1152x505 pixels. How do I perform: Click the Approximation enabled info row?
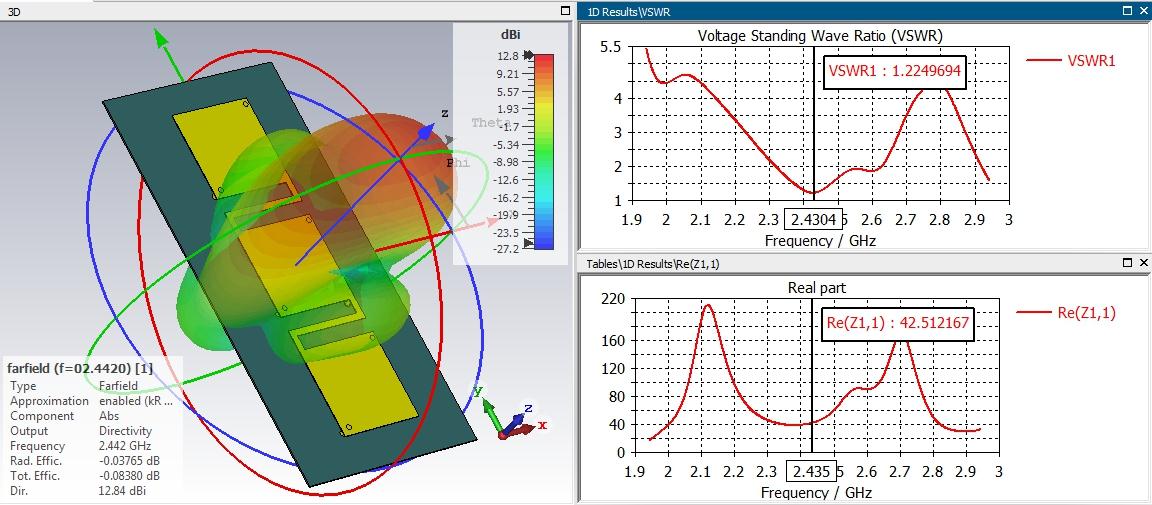pos(92,401)
